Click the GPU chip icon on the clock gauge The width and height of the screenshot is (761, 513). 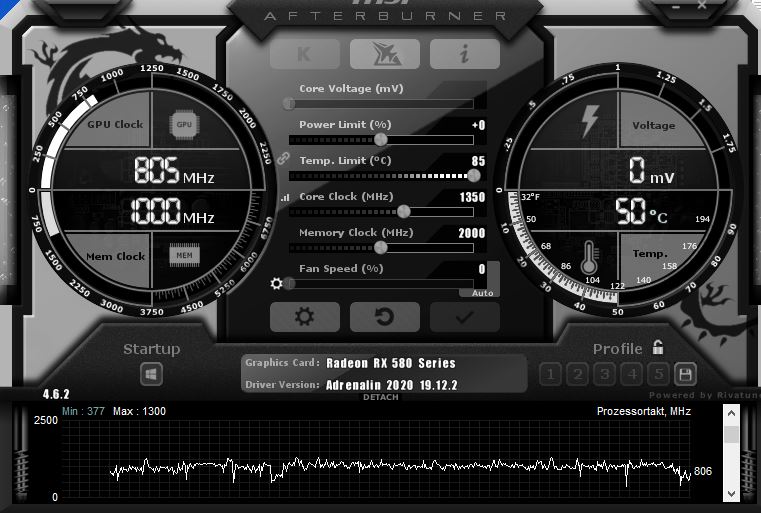(x=184, y=125)
